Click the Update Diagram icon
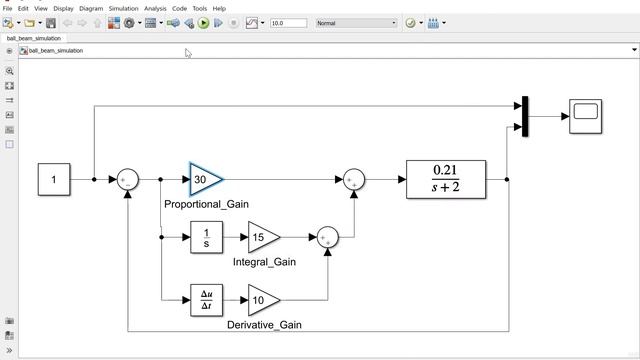This screenshot has width=640, height=360. pyautogui.click(x=173, y=23)
